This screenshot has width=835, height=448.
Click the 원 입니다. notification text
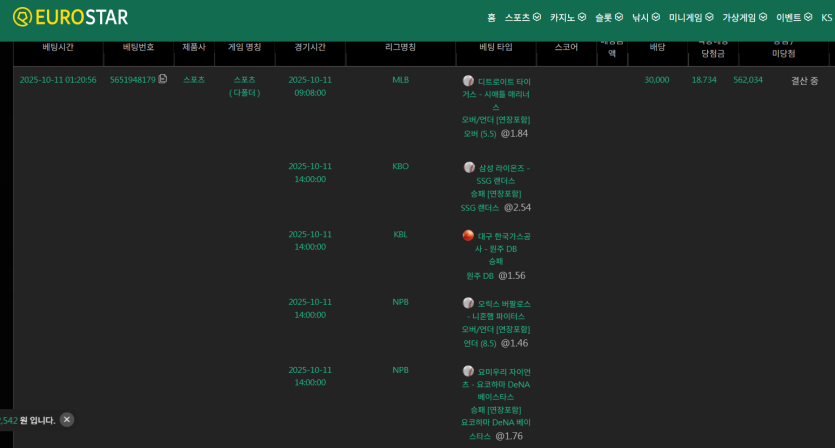pos(37,420)
